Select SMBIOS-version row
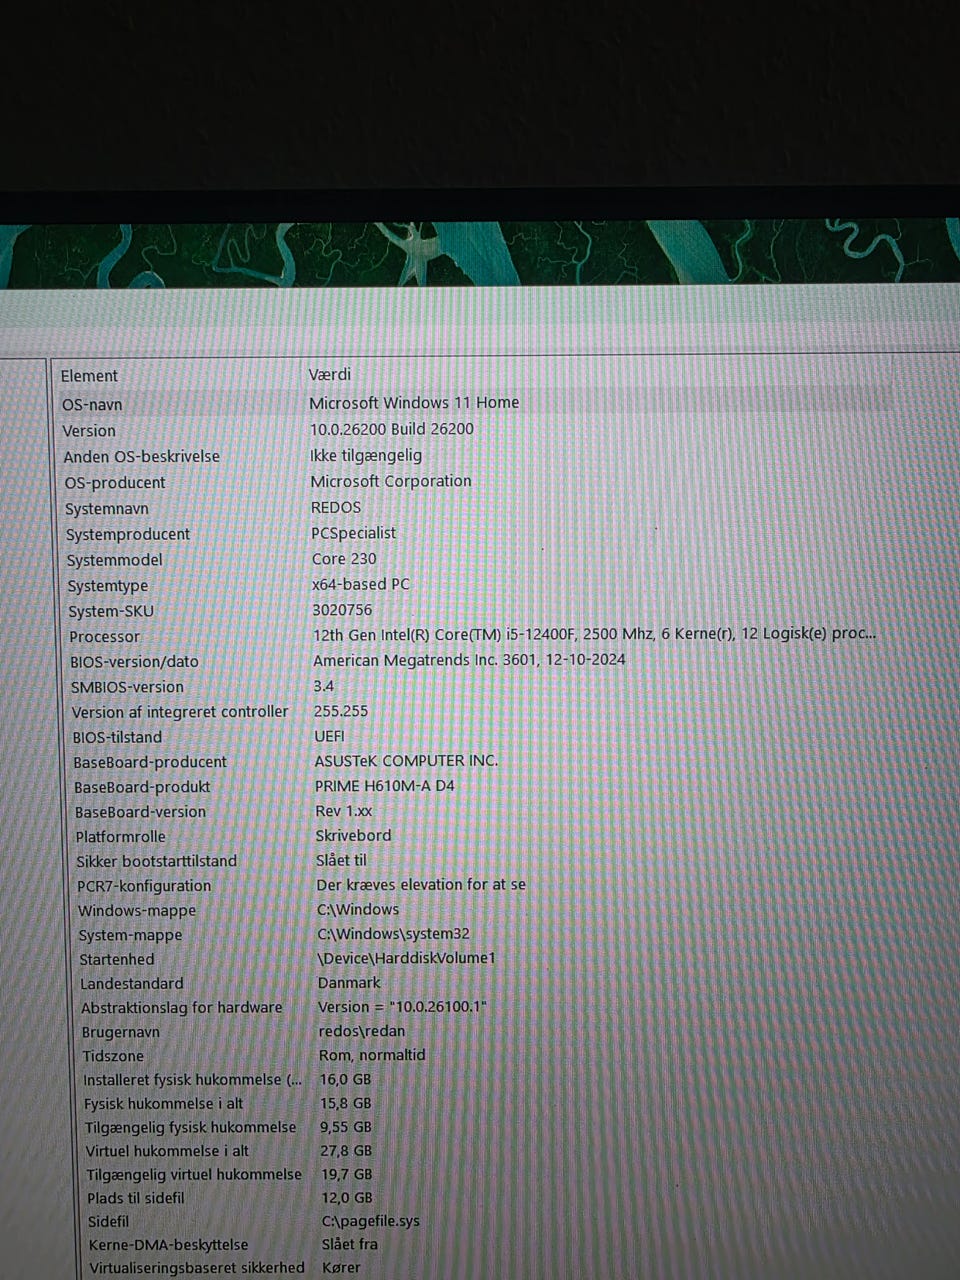960x1280 pixels. tap(127, 687)
